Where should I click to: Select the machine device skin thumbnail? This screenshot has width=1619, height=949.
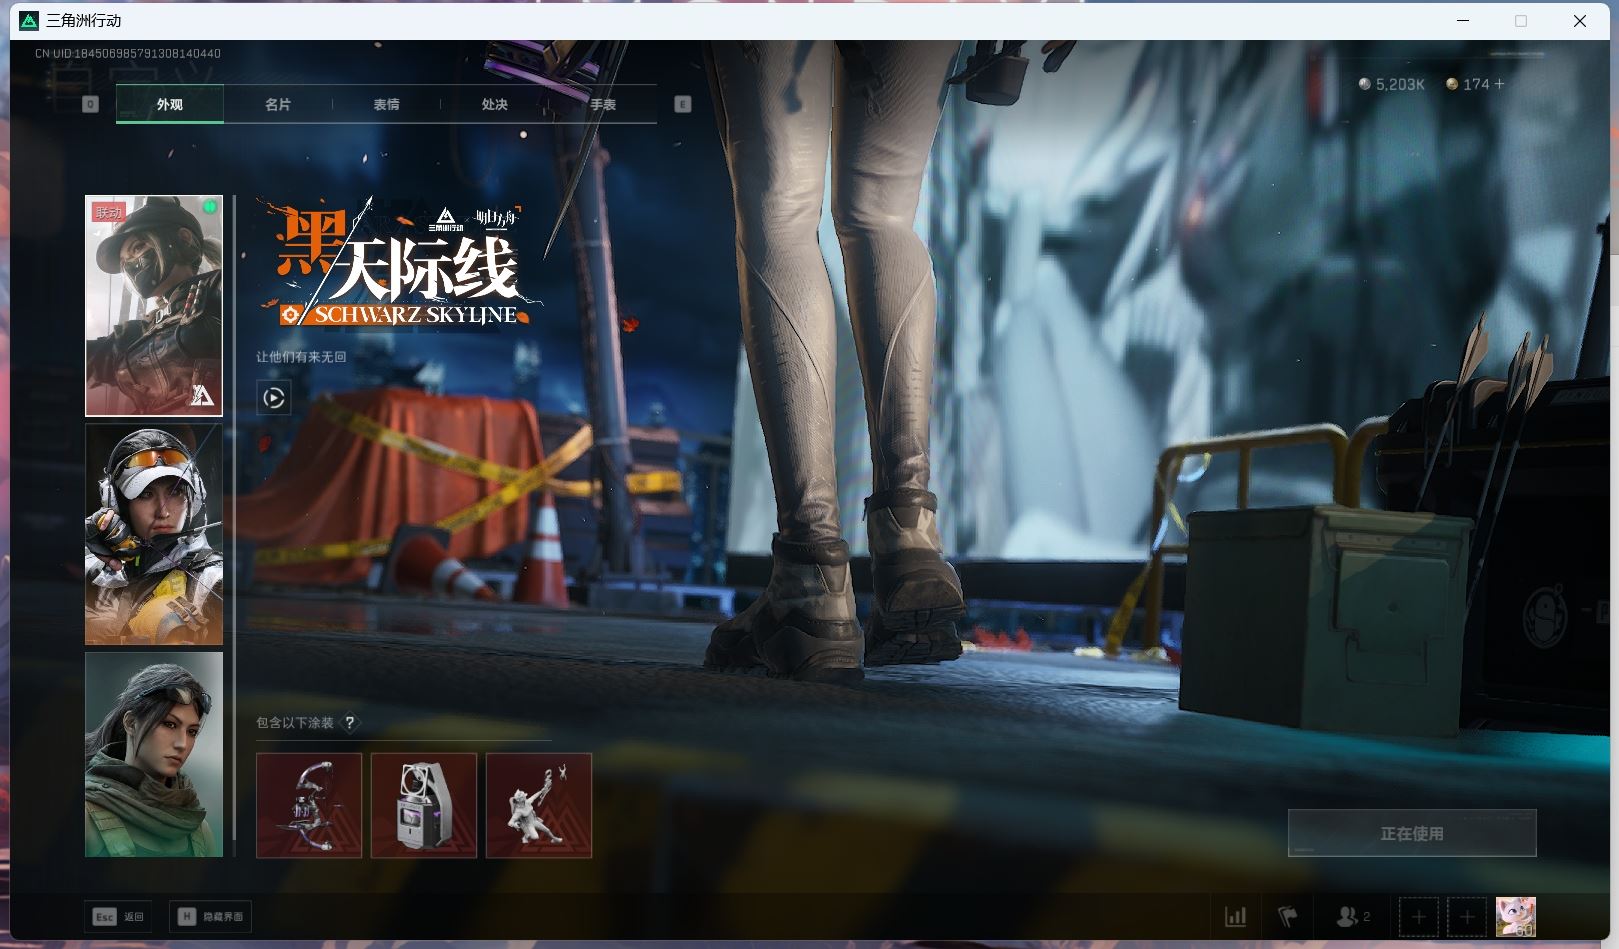click(424, 805)
